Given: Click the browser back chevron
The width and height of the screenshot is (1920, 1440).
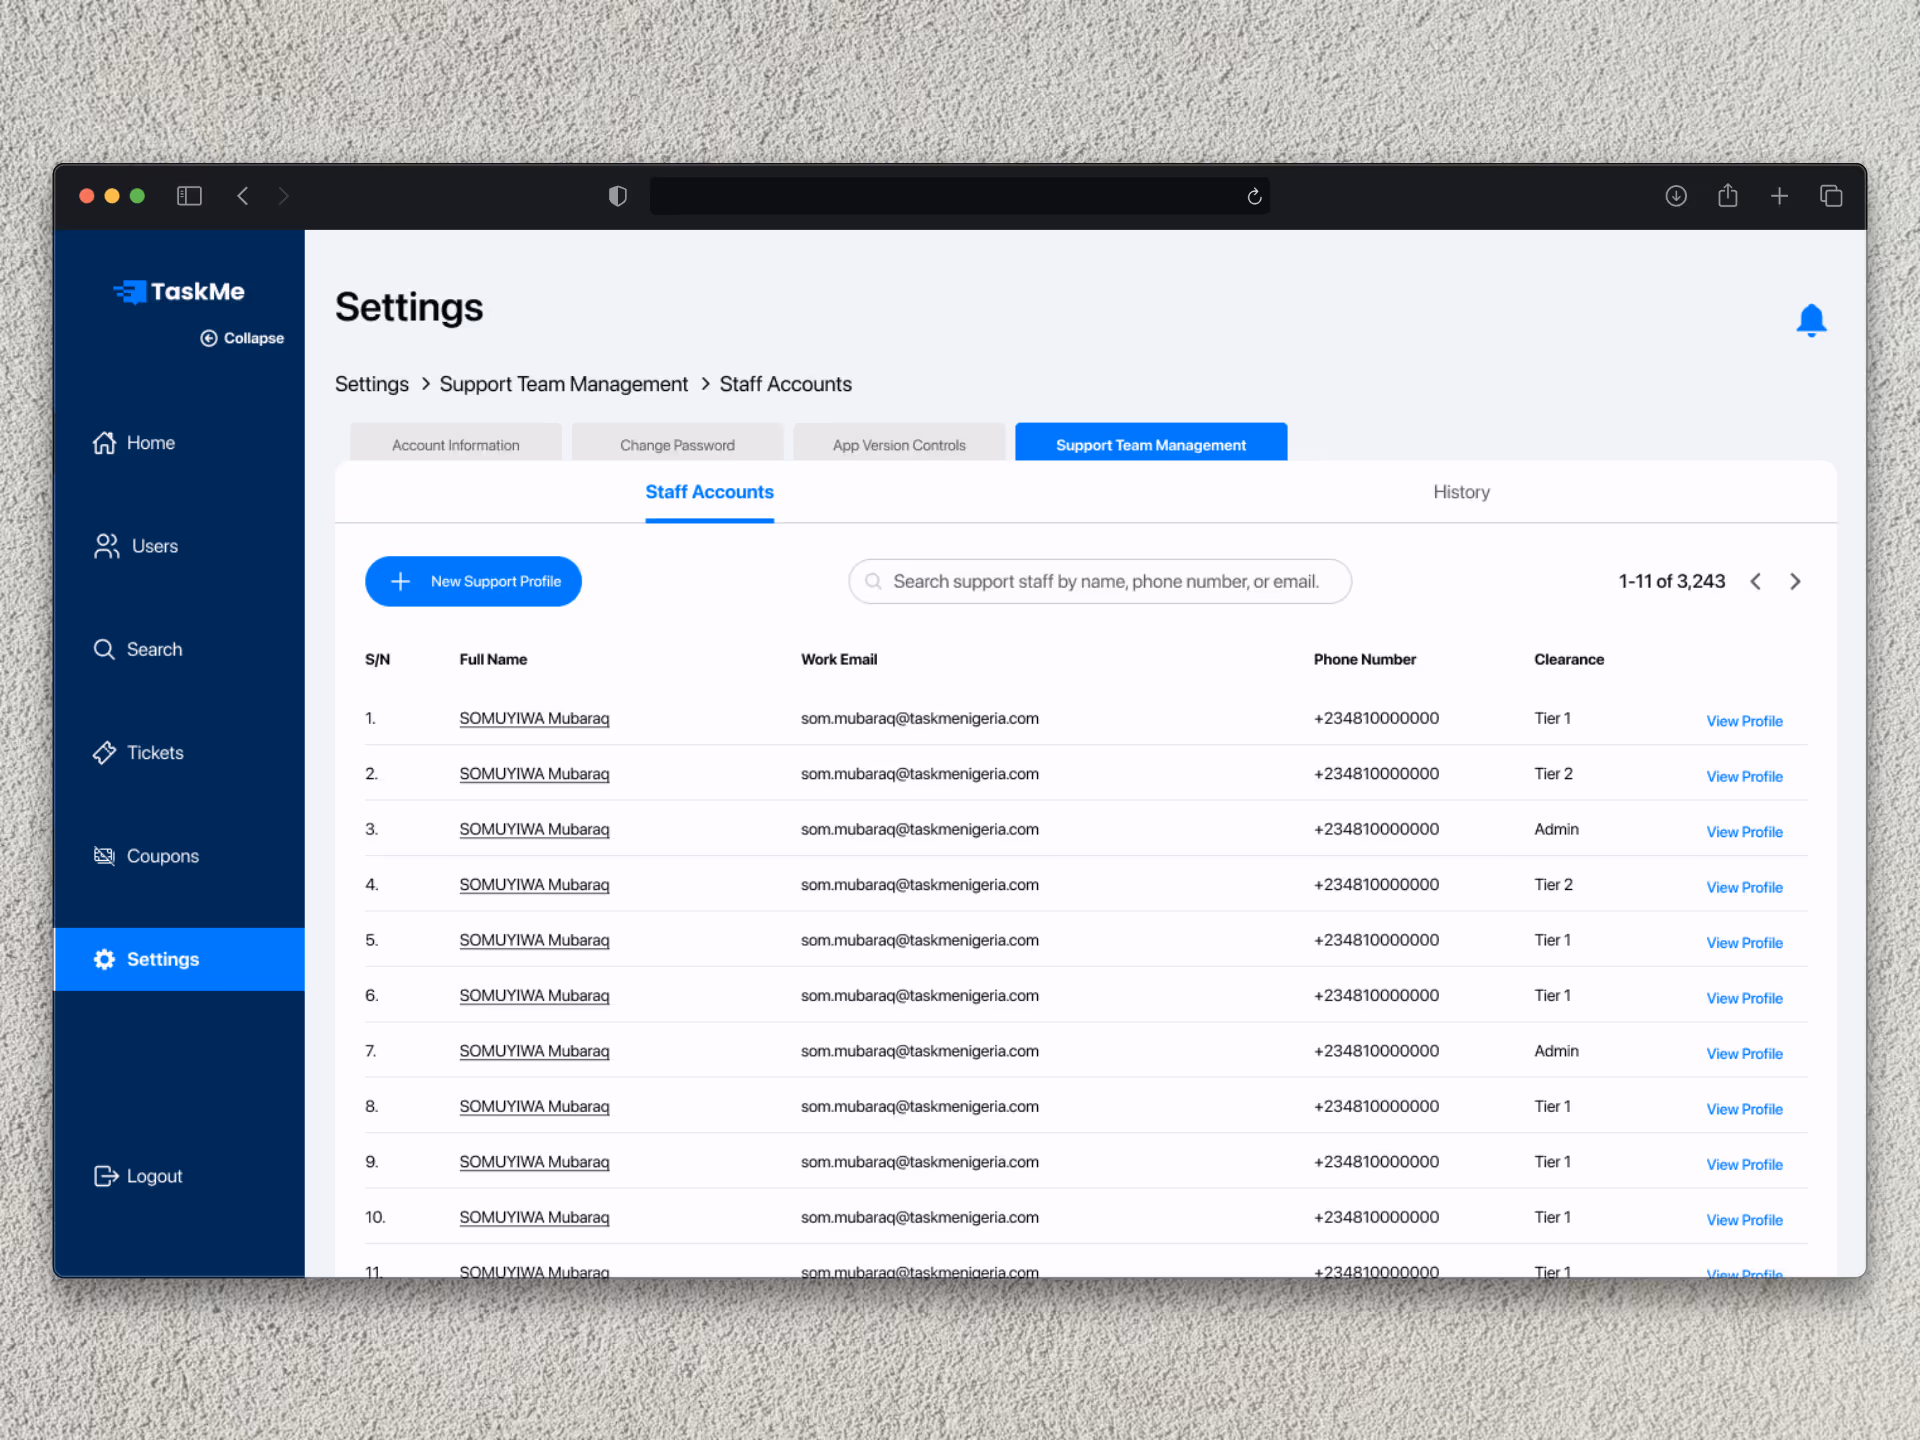Looking at the screenshot, I should pyautogui.click(x=243, y=196).
